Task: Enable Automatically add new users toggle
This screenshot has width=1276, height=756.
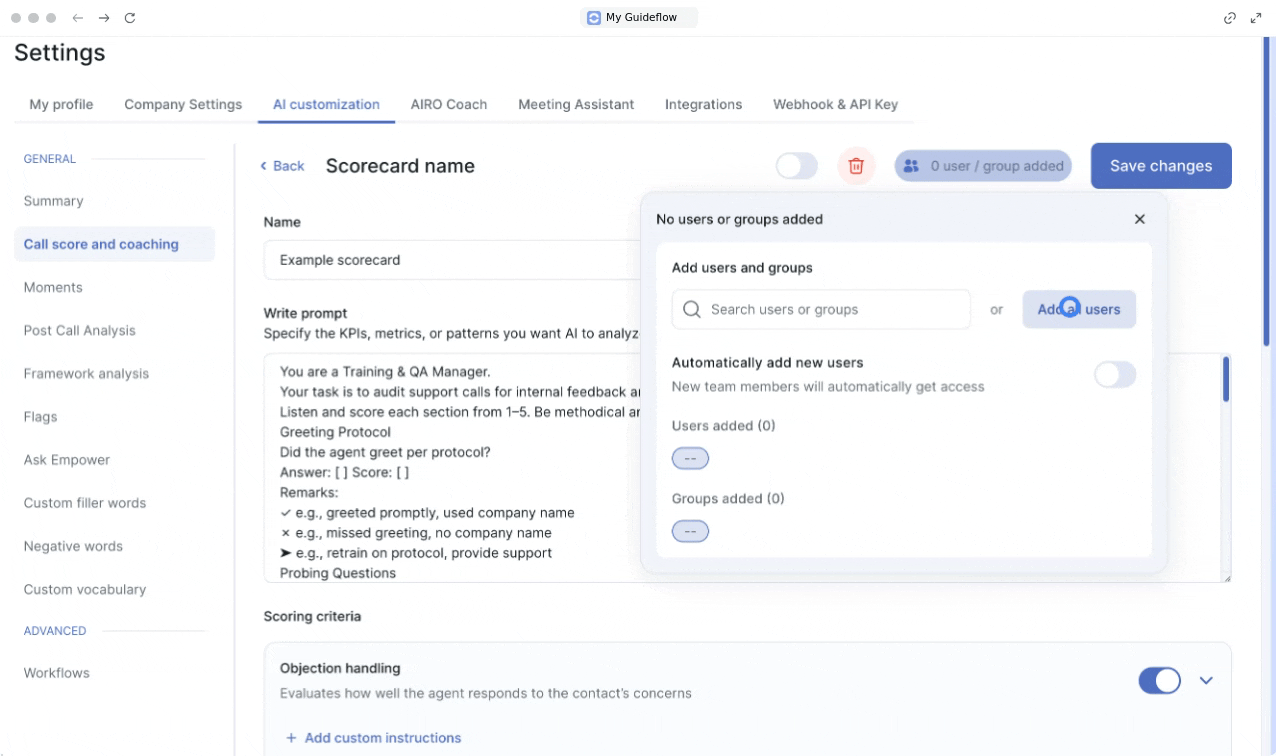Action: 1114,375
